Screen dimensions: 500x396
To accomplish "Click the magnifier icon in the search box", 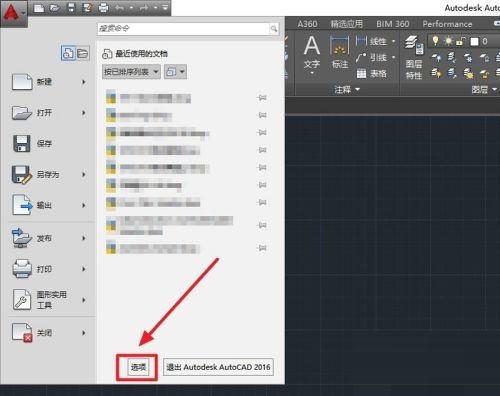I will tap(274, 29).
